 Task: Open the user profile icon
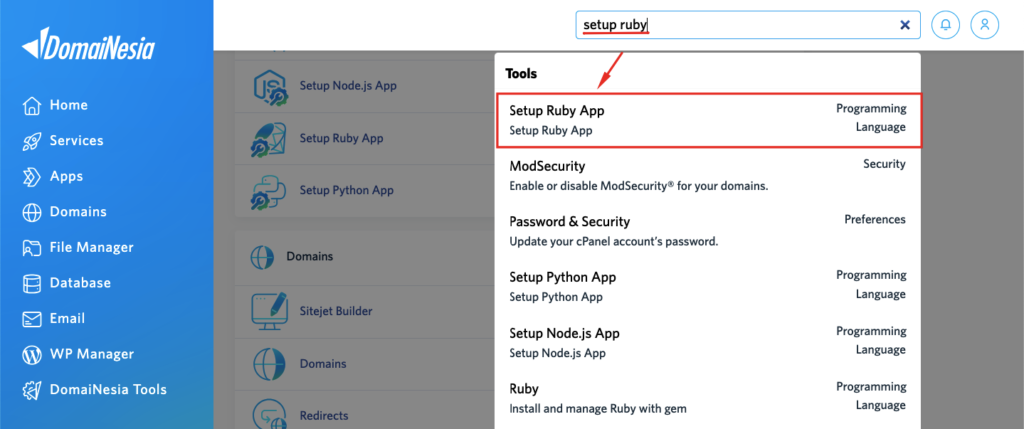point(985,25)
